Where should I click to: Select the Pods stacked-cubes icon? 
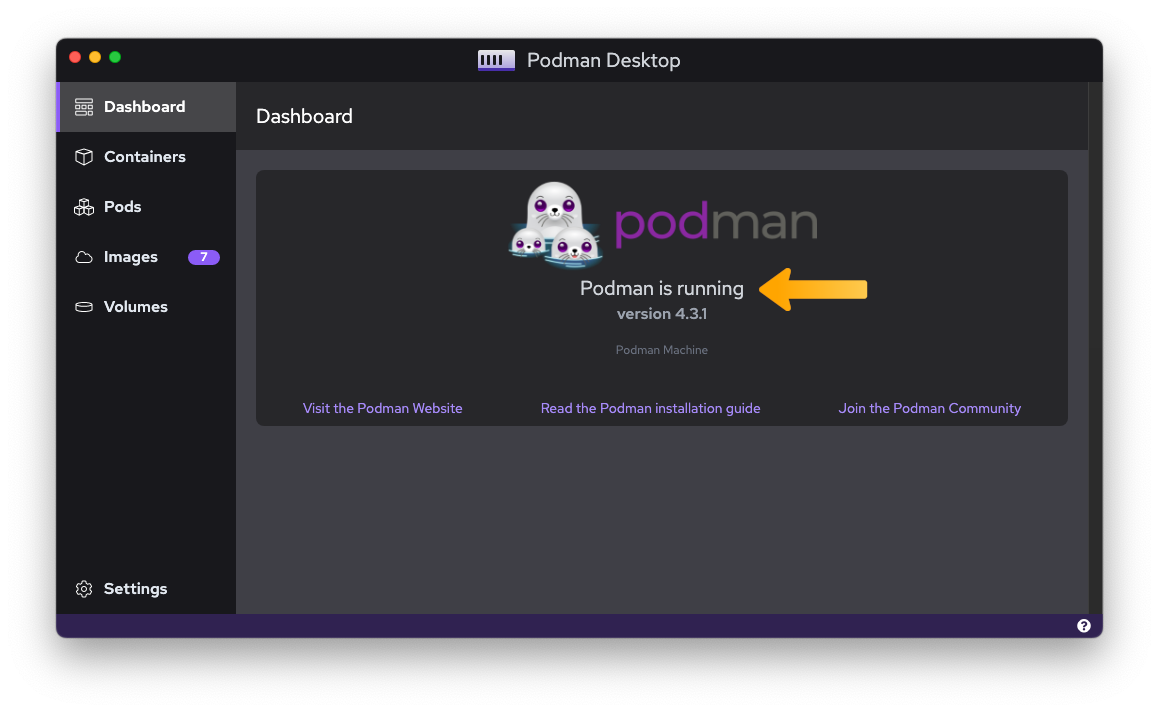(84, 207)
